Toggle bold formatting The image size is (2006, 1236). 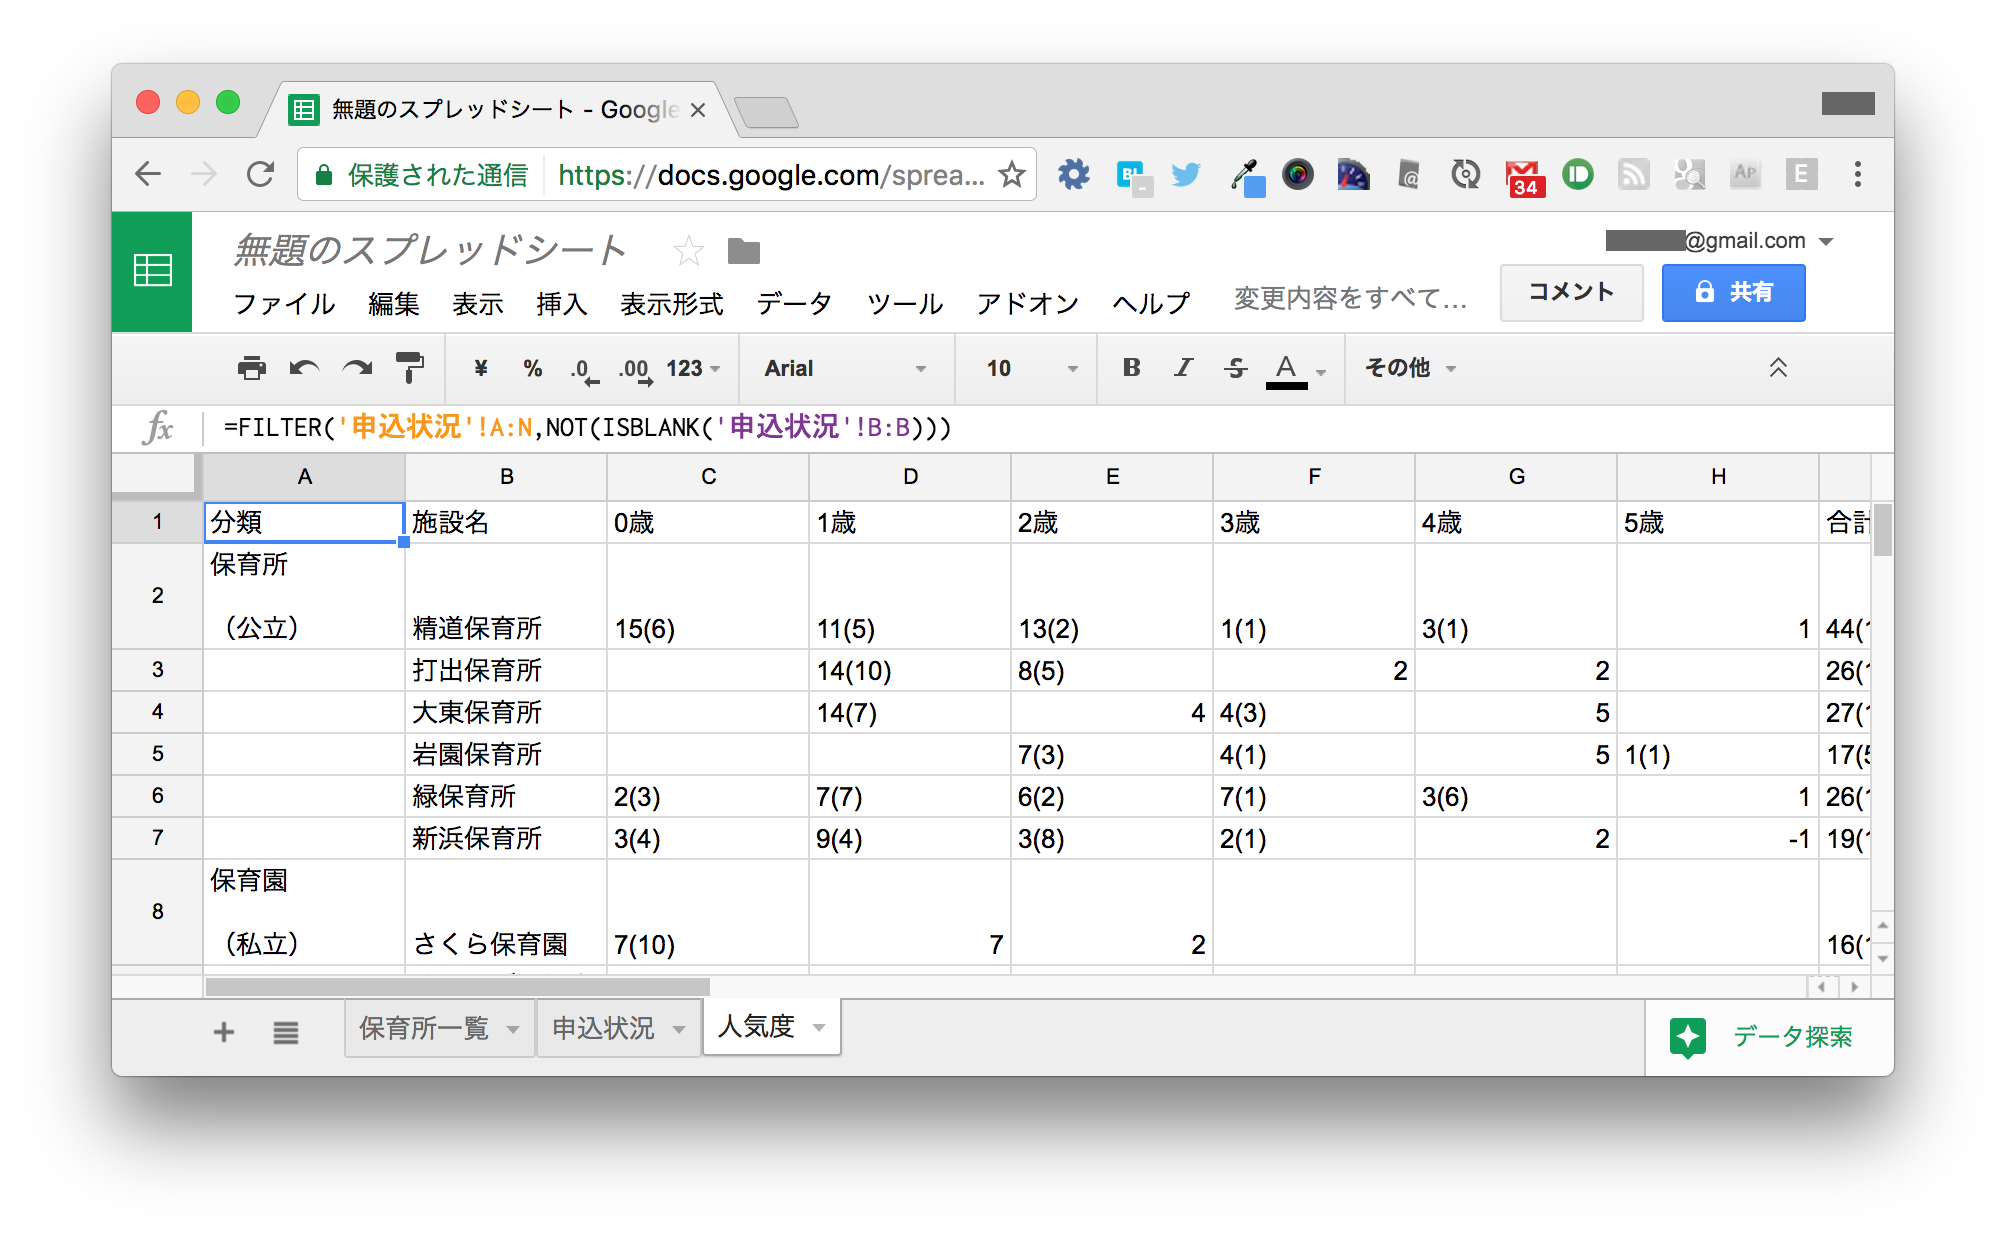click(1131, 367)
